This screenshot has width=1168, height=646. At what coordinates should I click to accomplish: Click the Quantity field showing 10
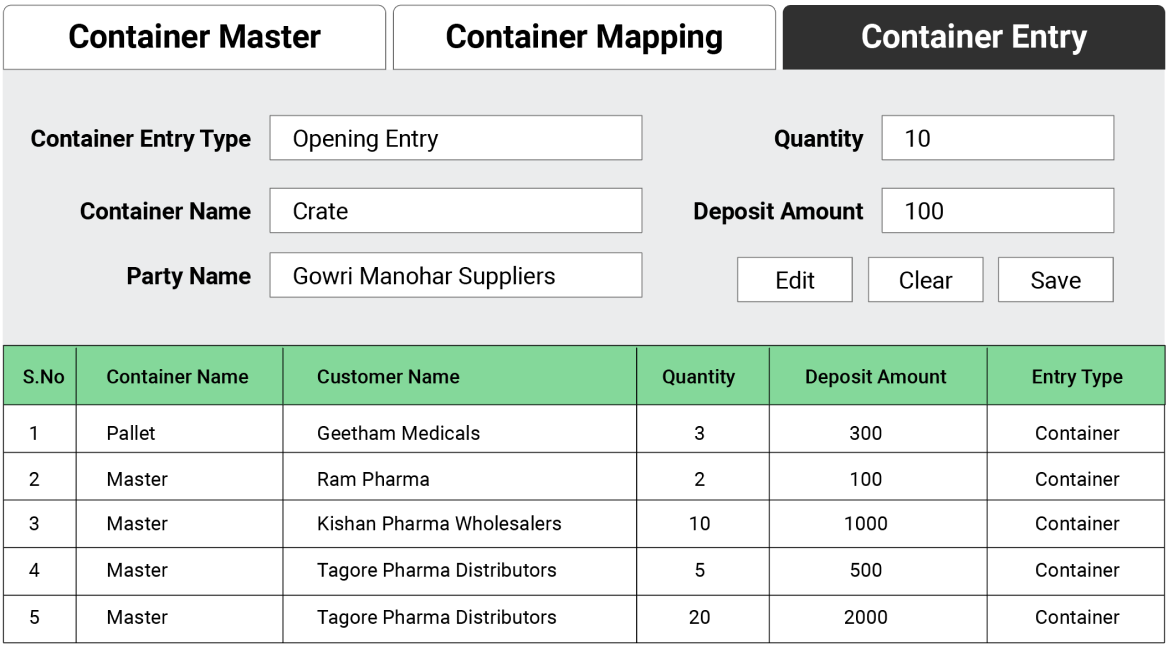(996, 138)
